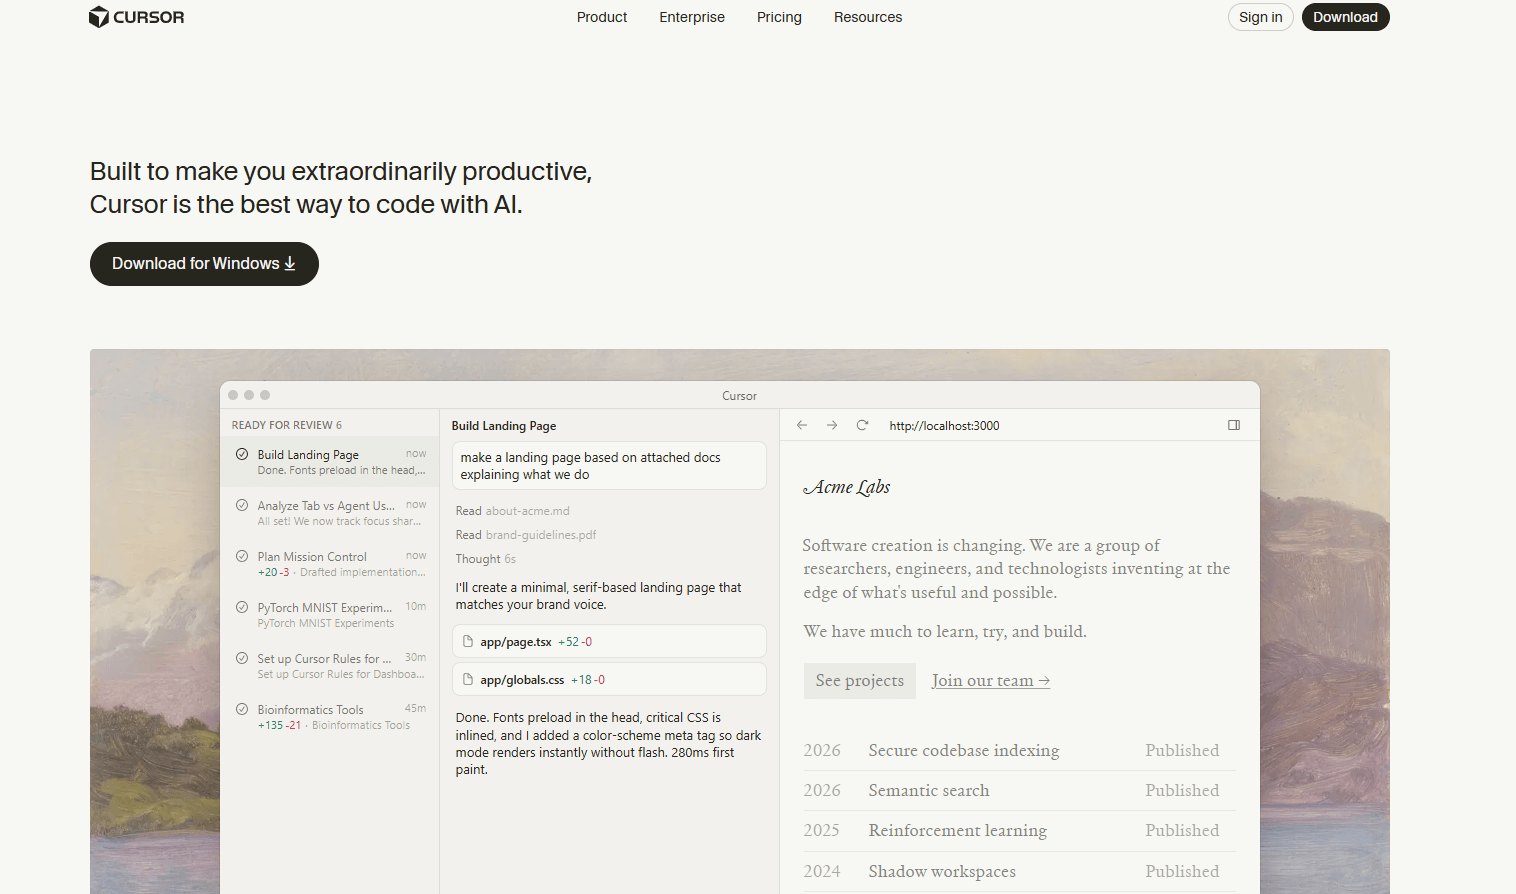Click the download arrow icon on Download for Windows
Viewport: 1516px width, 894px height.
pyautogui.click(x=289, y=263)
